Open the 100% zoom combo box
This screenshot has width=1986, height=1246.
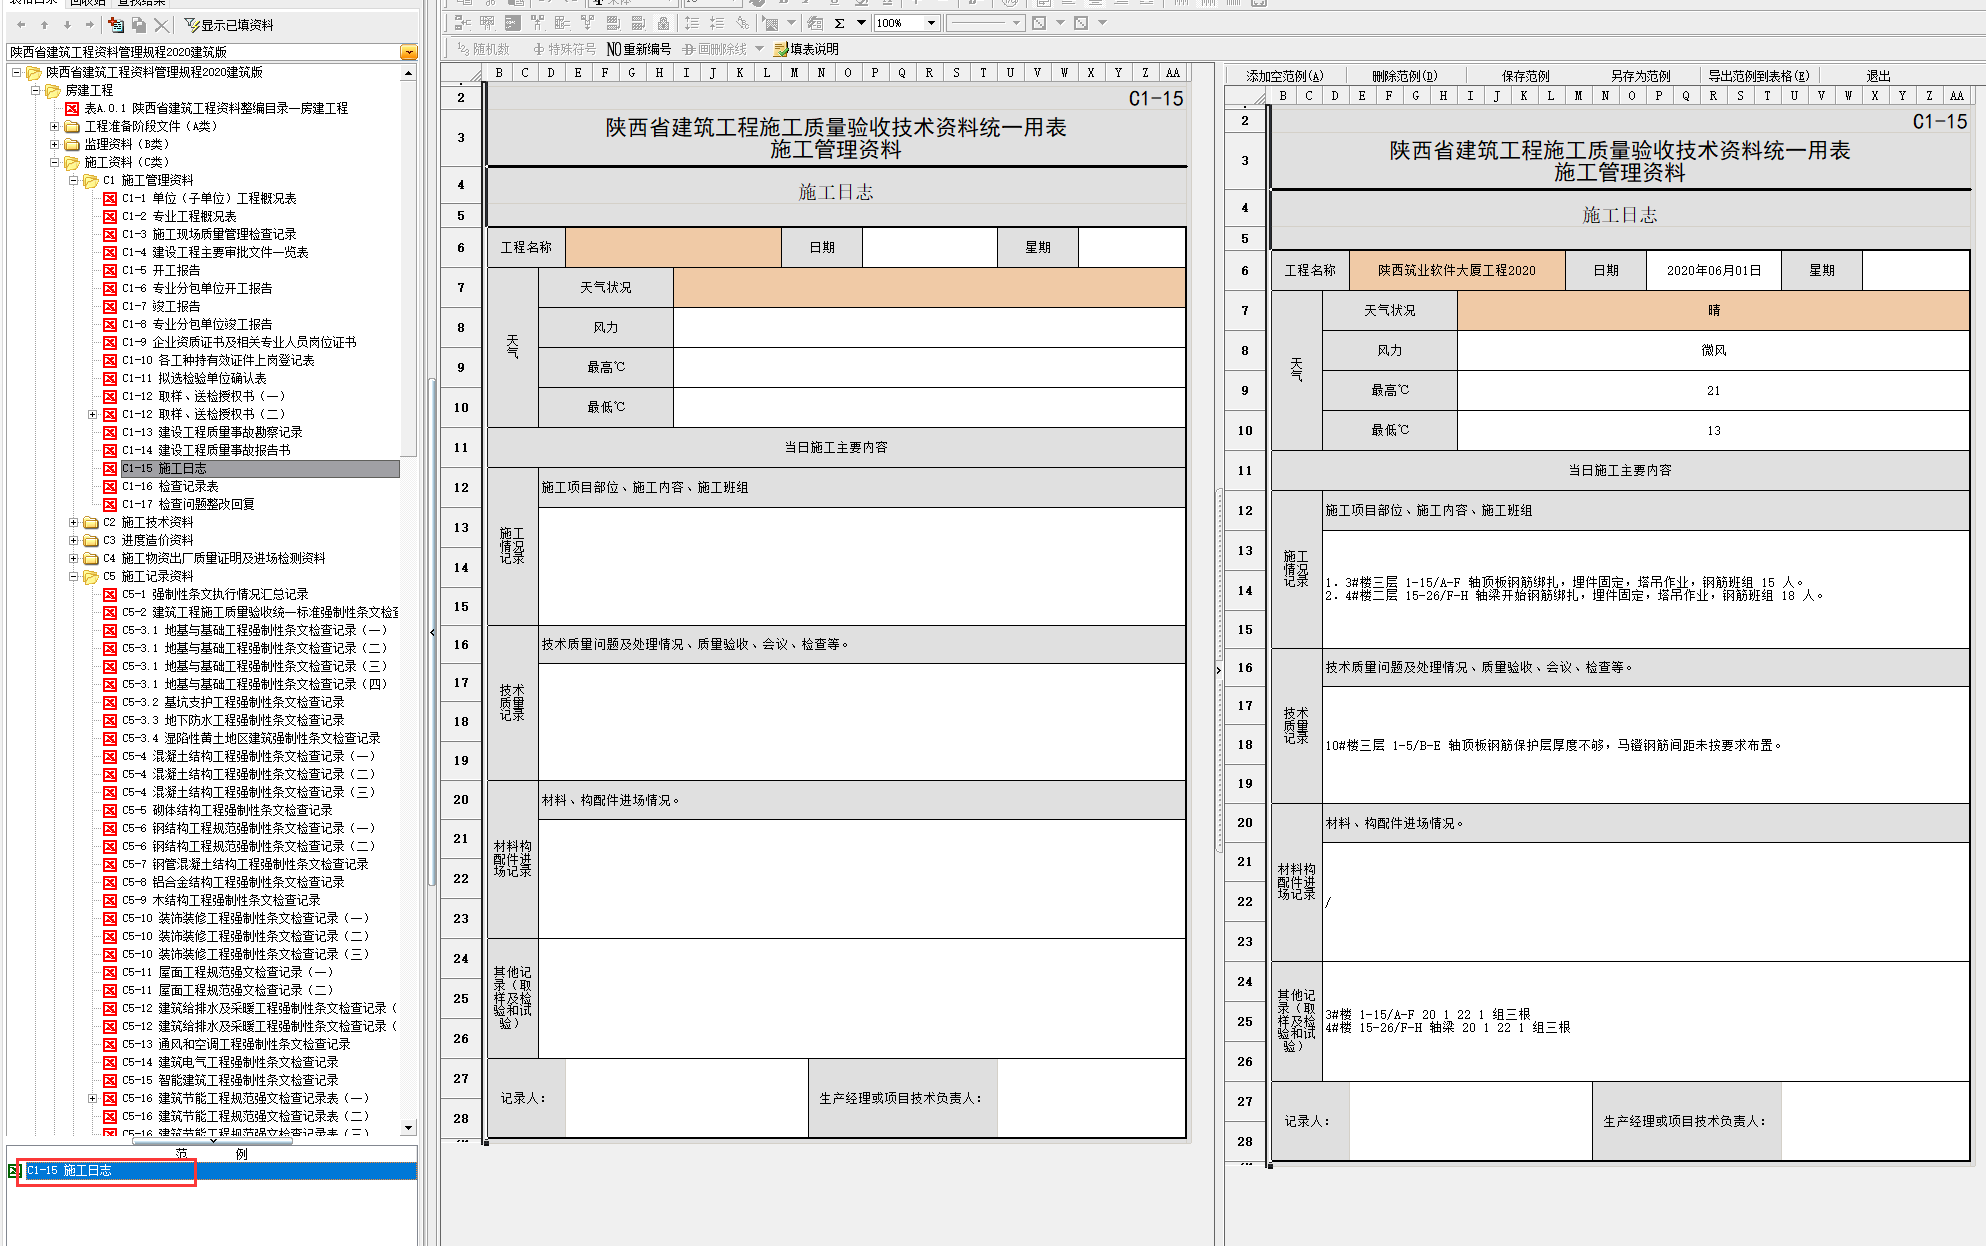pos(906,23)
